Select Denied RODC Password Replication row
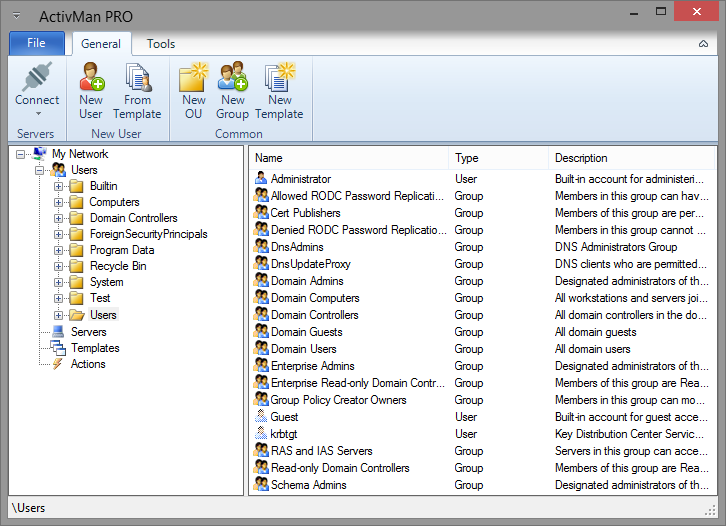Image resolution: width=726 pixels, height=526 pixels. pyautogui.click(x=483, y=230)
